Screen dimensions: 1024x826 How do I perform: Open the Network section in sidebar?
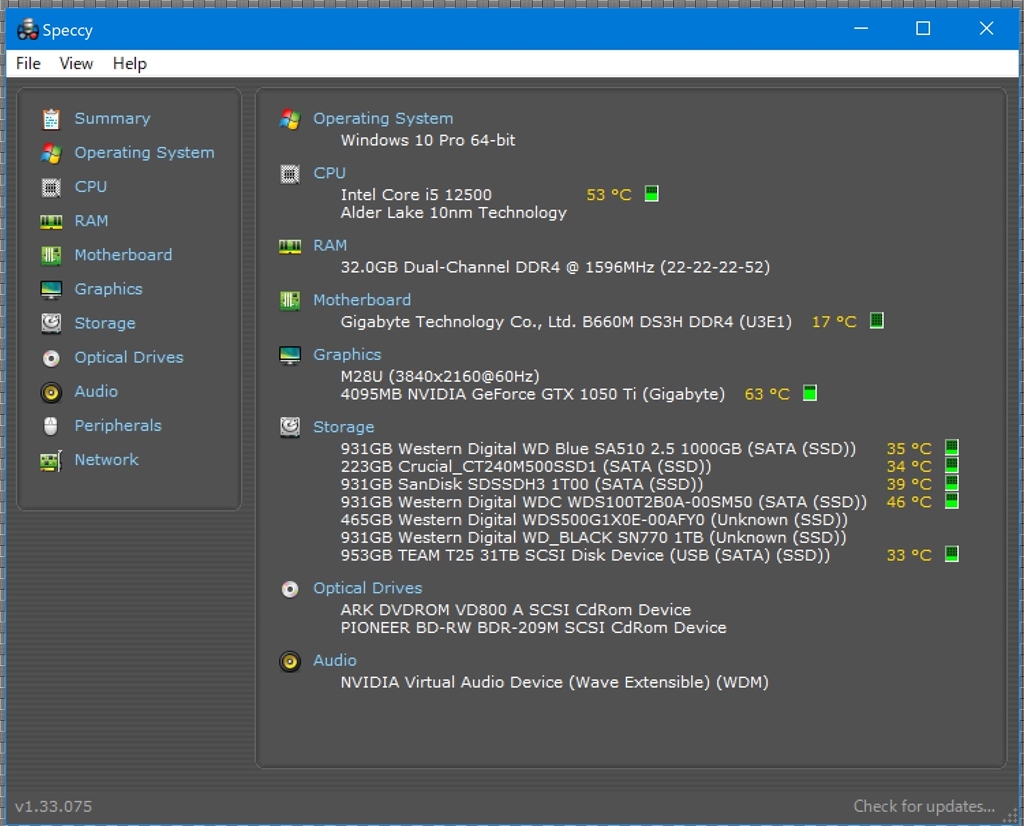coord(106,460)
